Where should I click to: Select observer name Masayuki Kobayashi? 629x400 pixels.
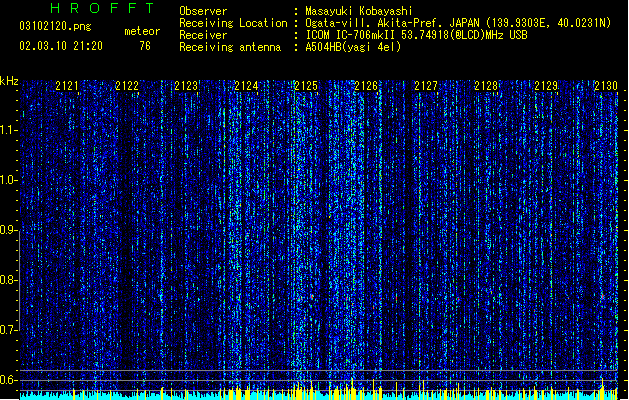[359, 11]
